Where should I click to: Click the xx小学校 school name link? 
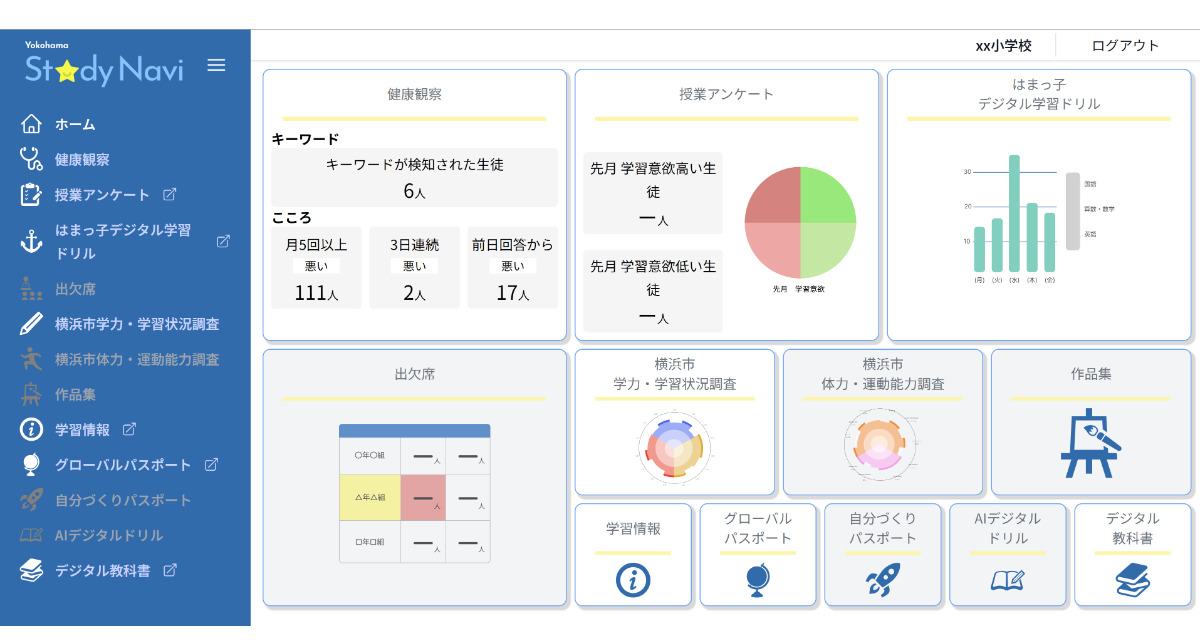[x=1003, y=46]
